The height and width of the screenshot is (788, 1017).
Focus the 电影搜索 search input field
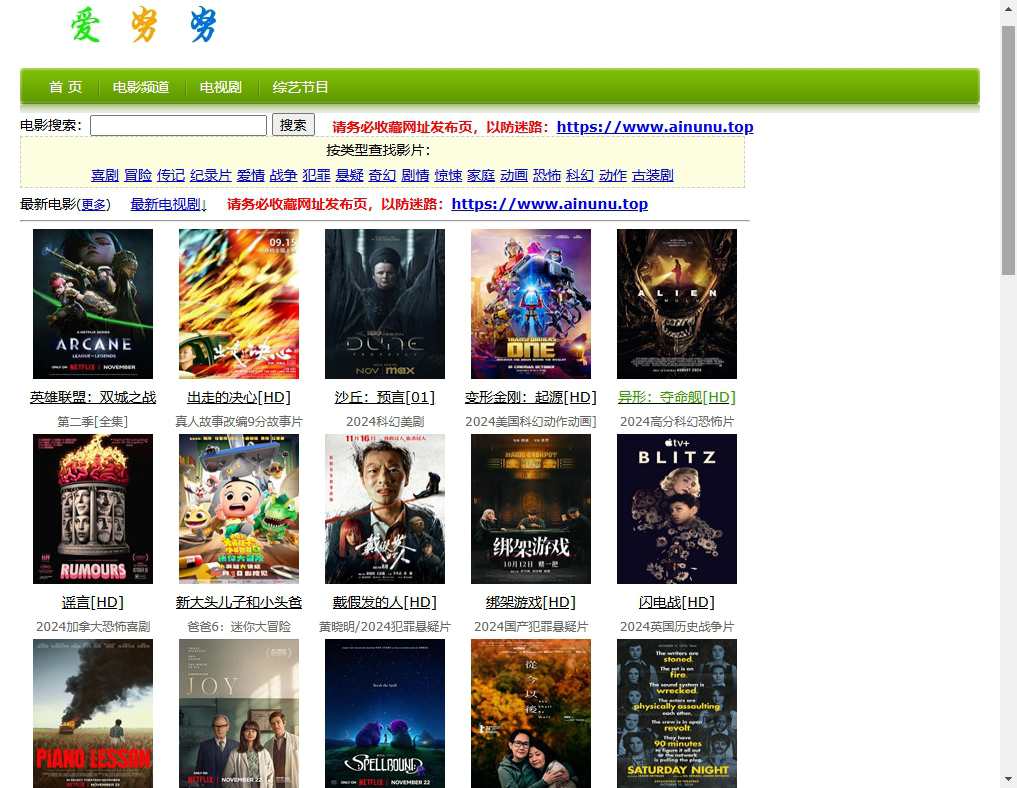[x=178, y=125]
